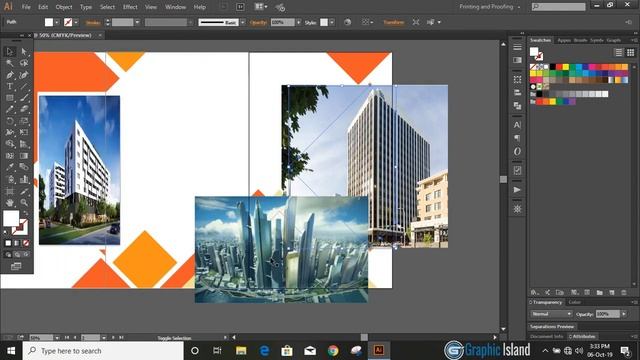Screen dimensions: 640x360
Task: Select the Selection tool (black arrow)
Action: (10, 51)
